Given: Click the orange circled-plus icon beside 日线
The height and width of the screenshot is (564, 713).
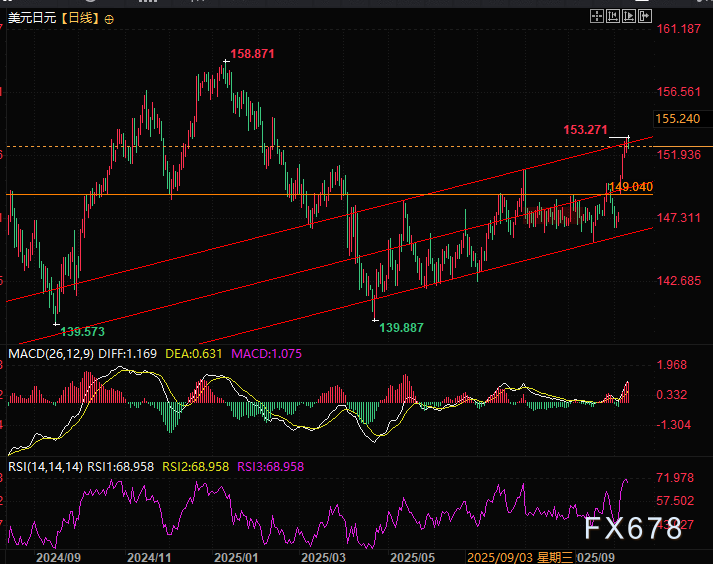Looking at the screenshot, I should click(109, 19).
